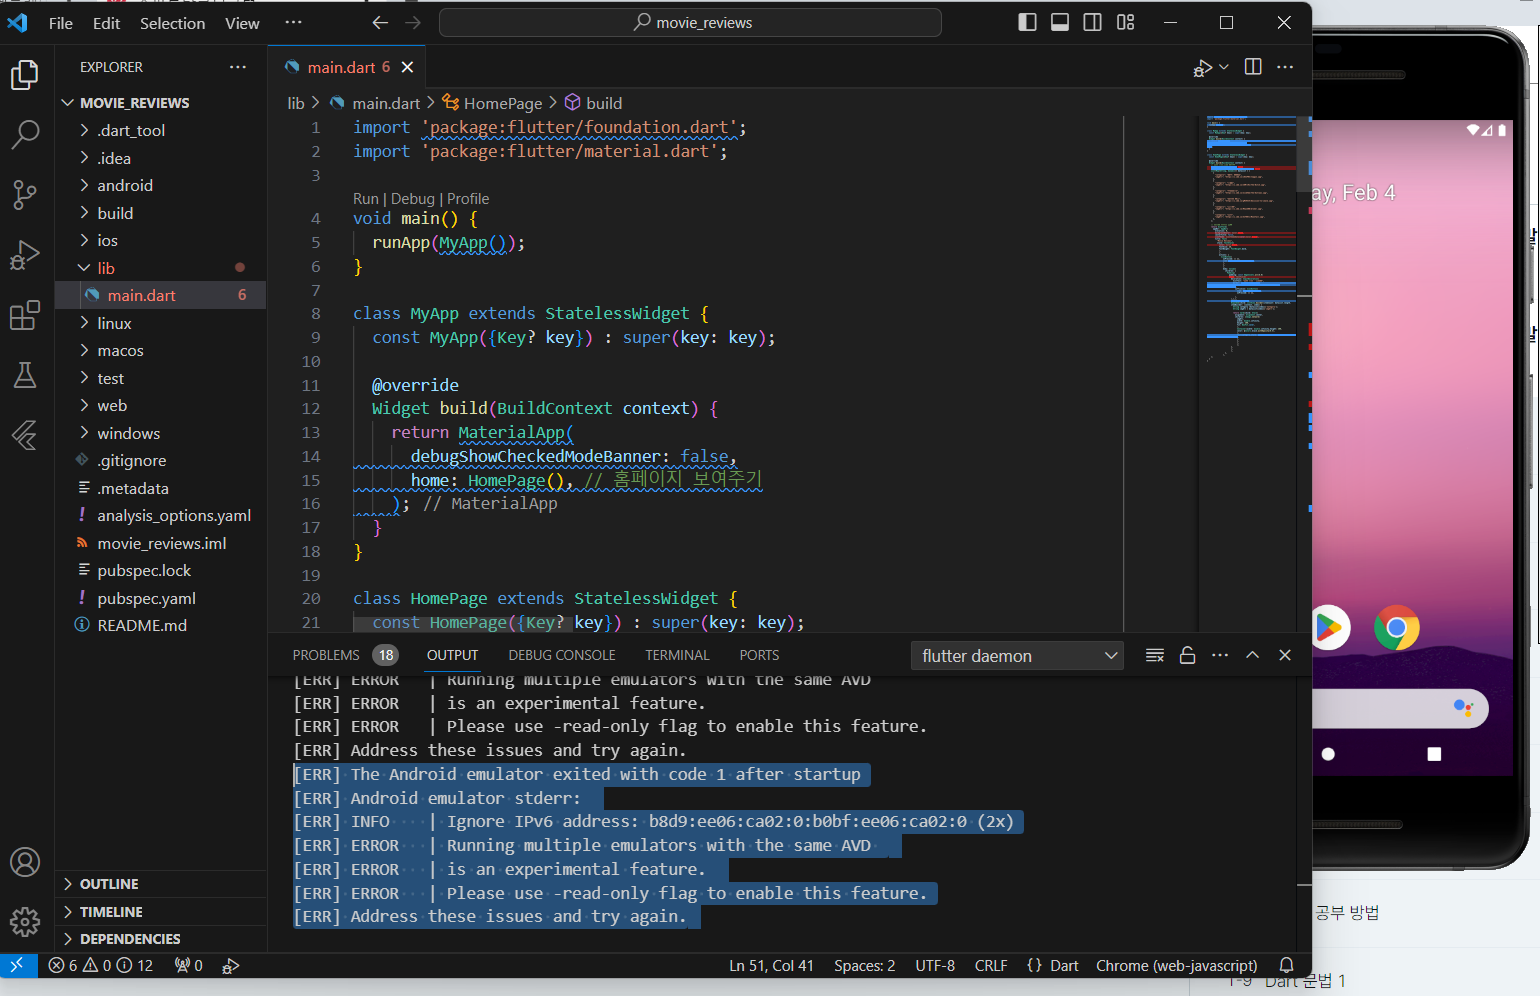Switch to the Terminal tab
Image resolution: width=1540 pixels, height=996 pixels.
point(677,655)
